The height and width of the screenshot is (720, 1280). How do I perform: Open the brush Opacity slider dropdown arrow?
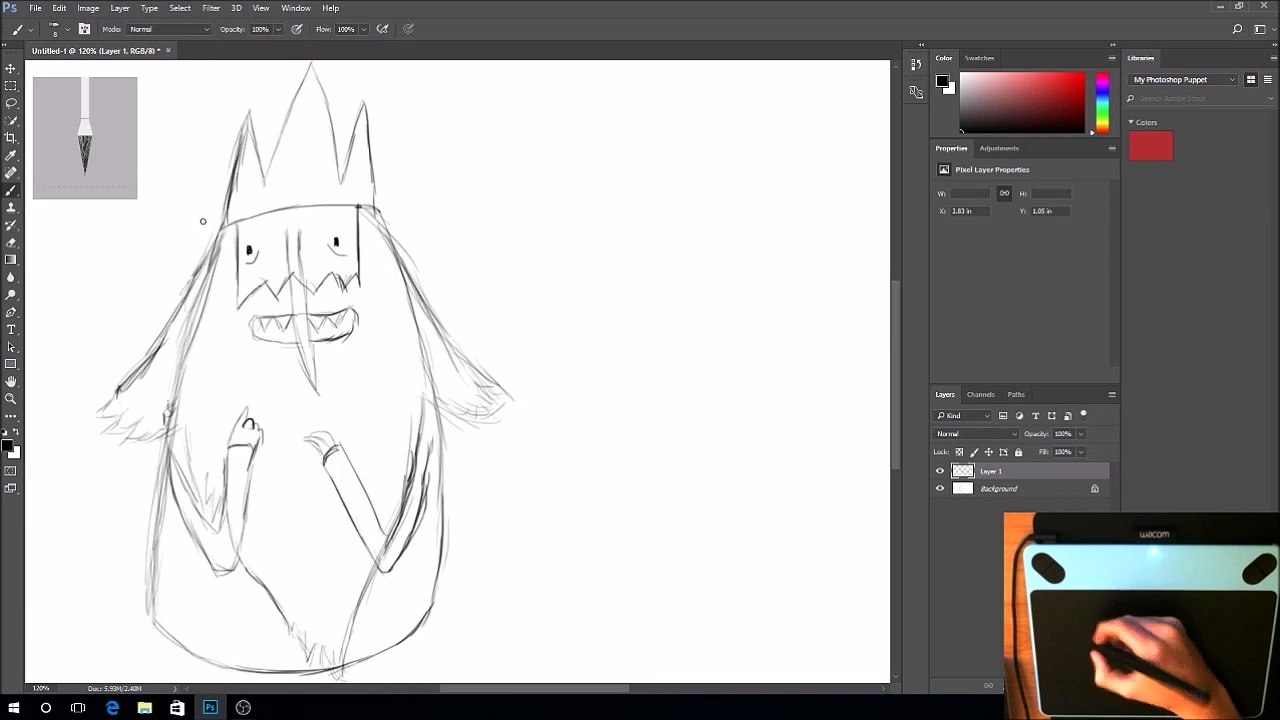click(279, 29)
